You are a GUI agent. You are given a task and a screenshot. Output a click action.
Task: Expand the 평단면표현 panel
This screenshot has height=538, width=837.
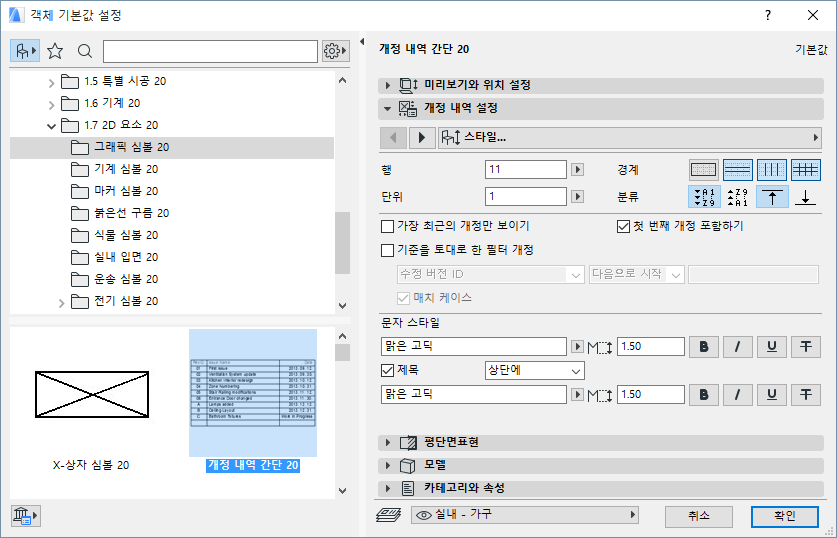[x=388, y=442]
